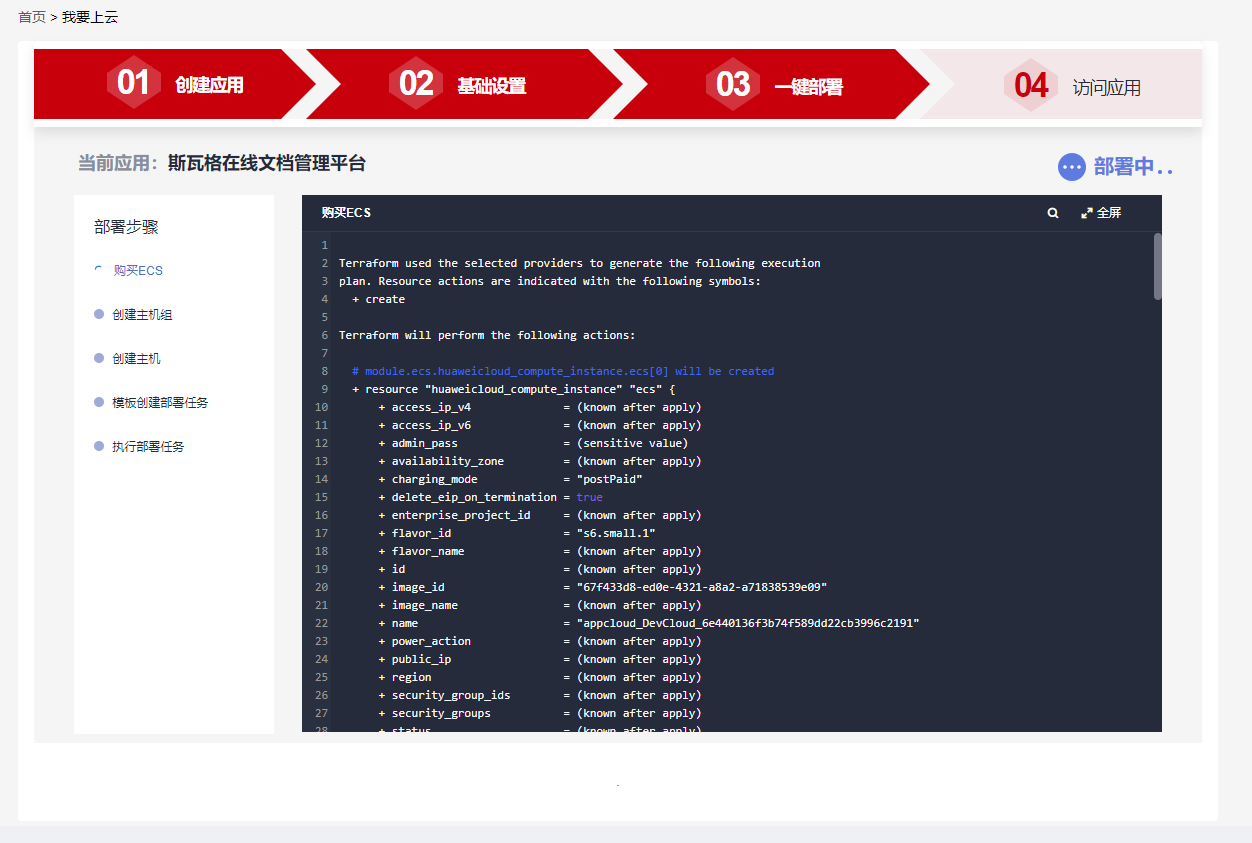Click the log panel vertical scrollbar thumb

click(x=1158, y=266)
